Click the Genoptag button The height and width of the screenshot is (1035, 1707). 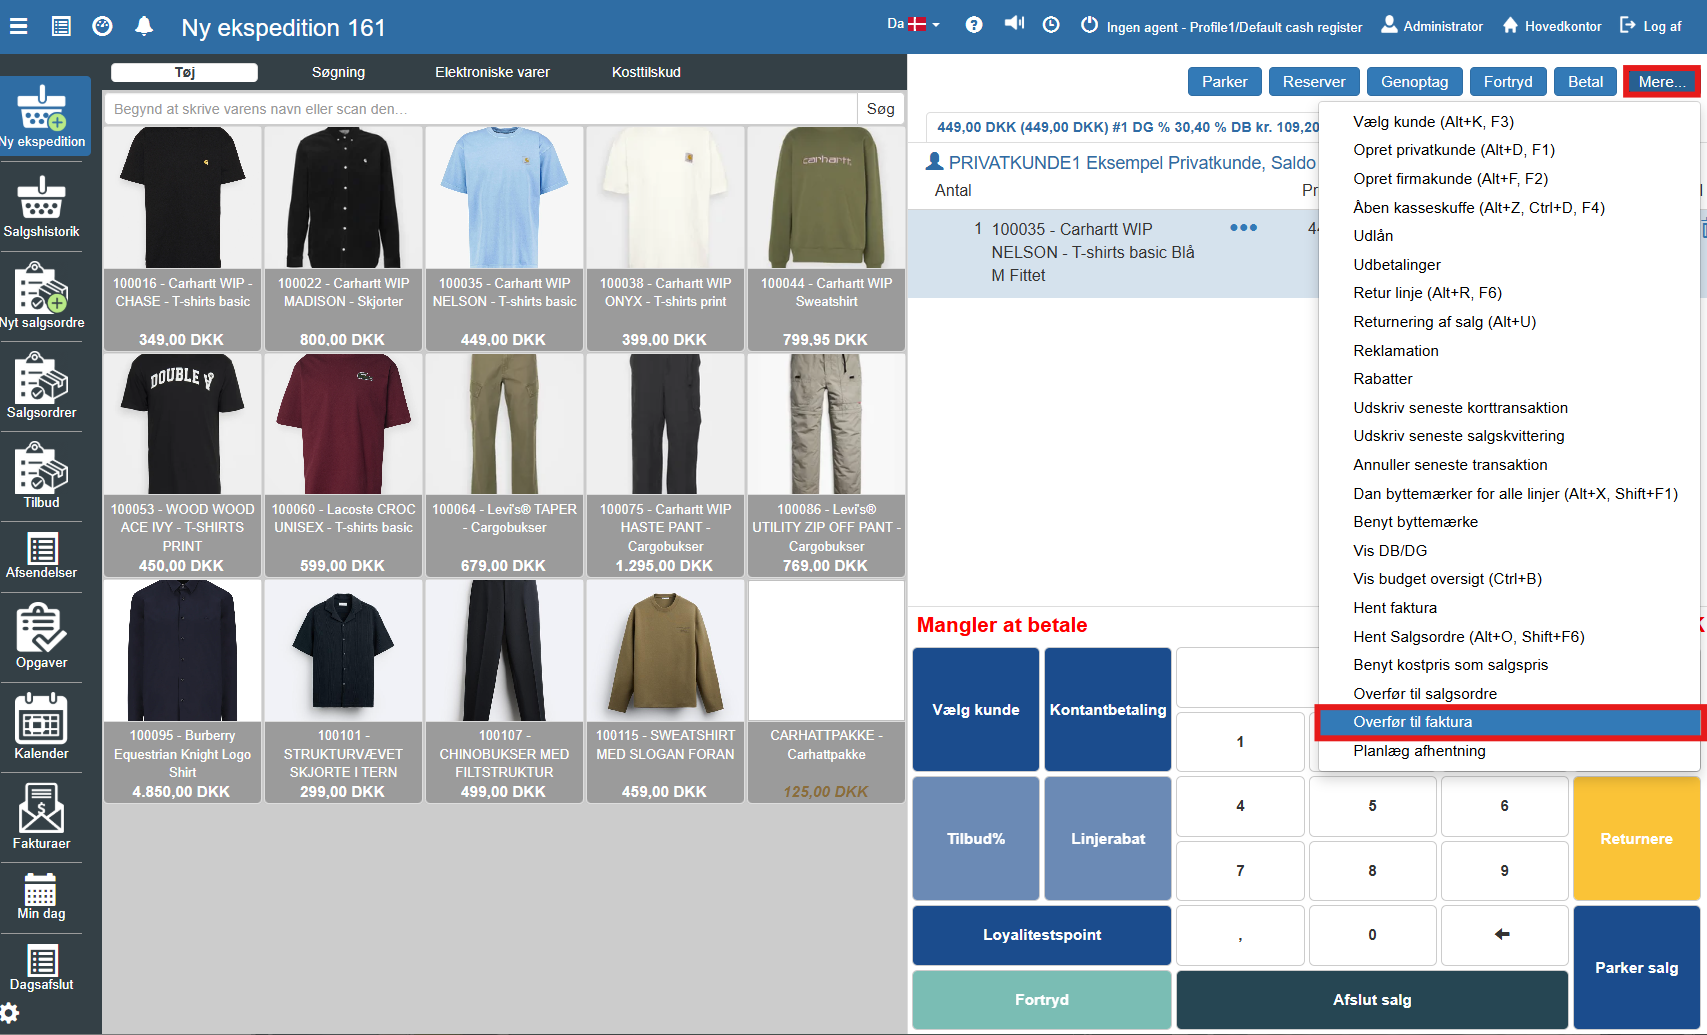(x=1414, y=82)
